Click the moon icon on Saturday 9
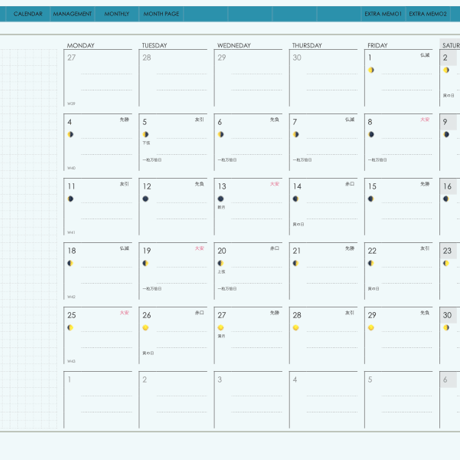The image size is (460, 460). (446, 134)
